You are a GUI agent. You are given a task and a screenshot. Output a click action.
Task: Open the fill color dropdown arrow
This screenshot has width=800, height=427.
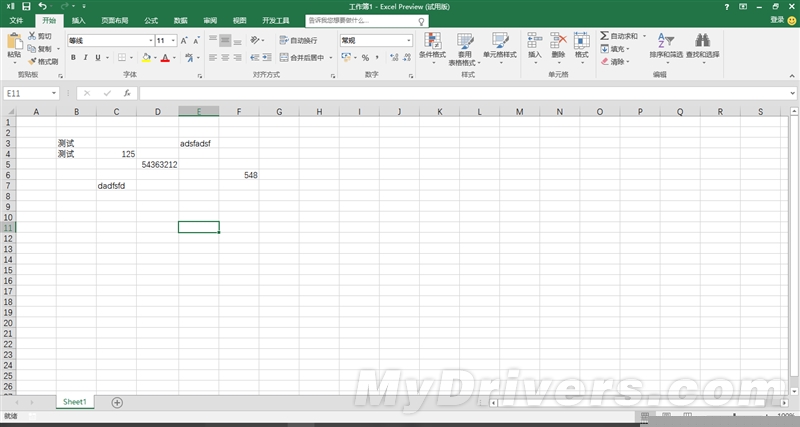[155, 58]
